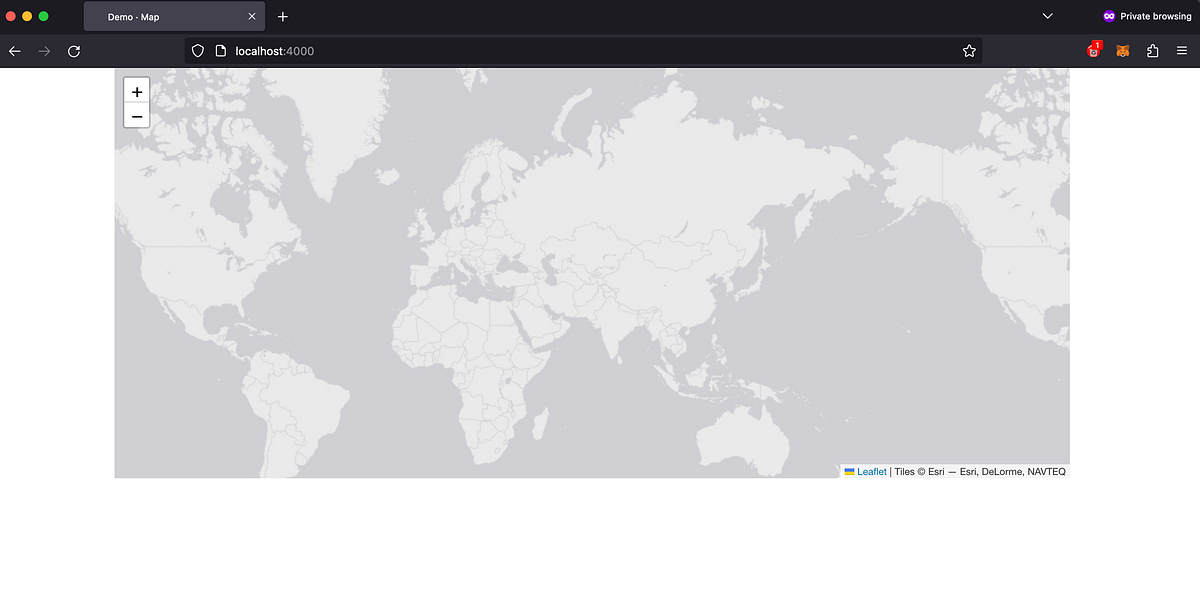
Task: Open a new browser tab
Action: click(x=283, y=16)
